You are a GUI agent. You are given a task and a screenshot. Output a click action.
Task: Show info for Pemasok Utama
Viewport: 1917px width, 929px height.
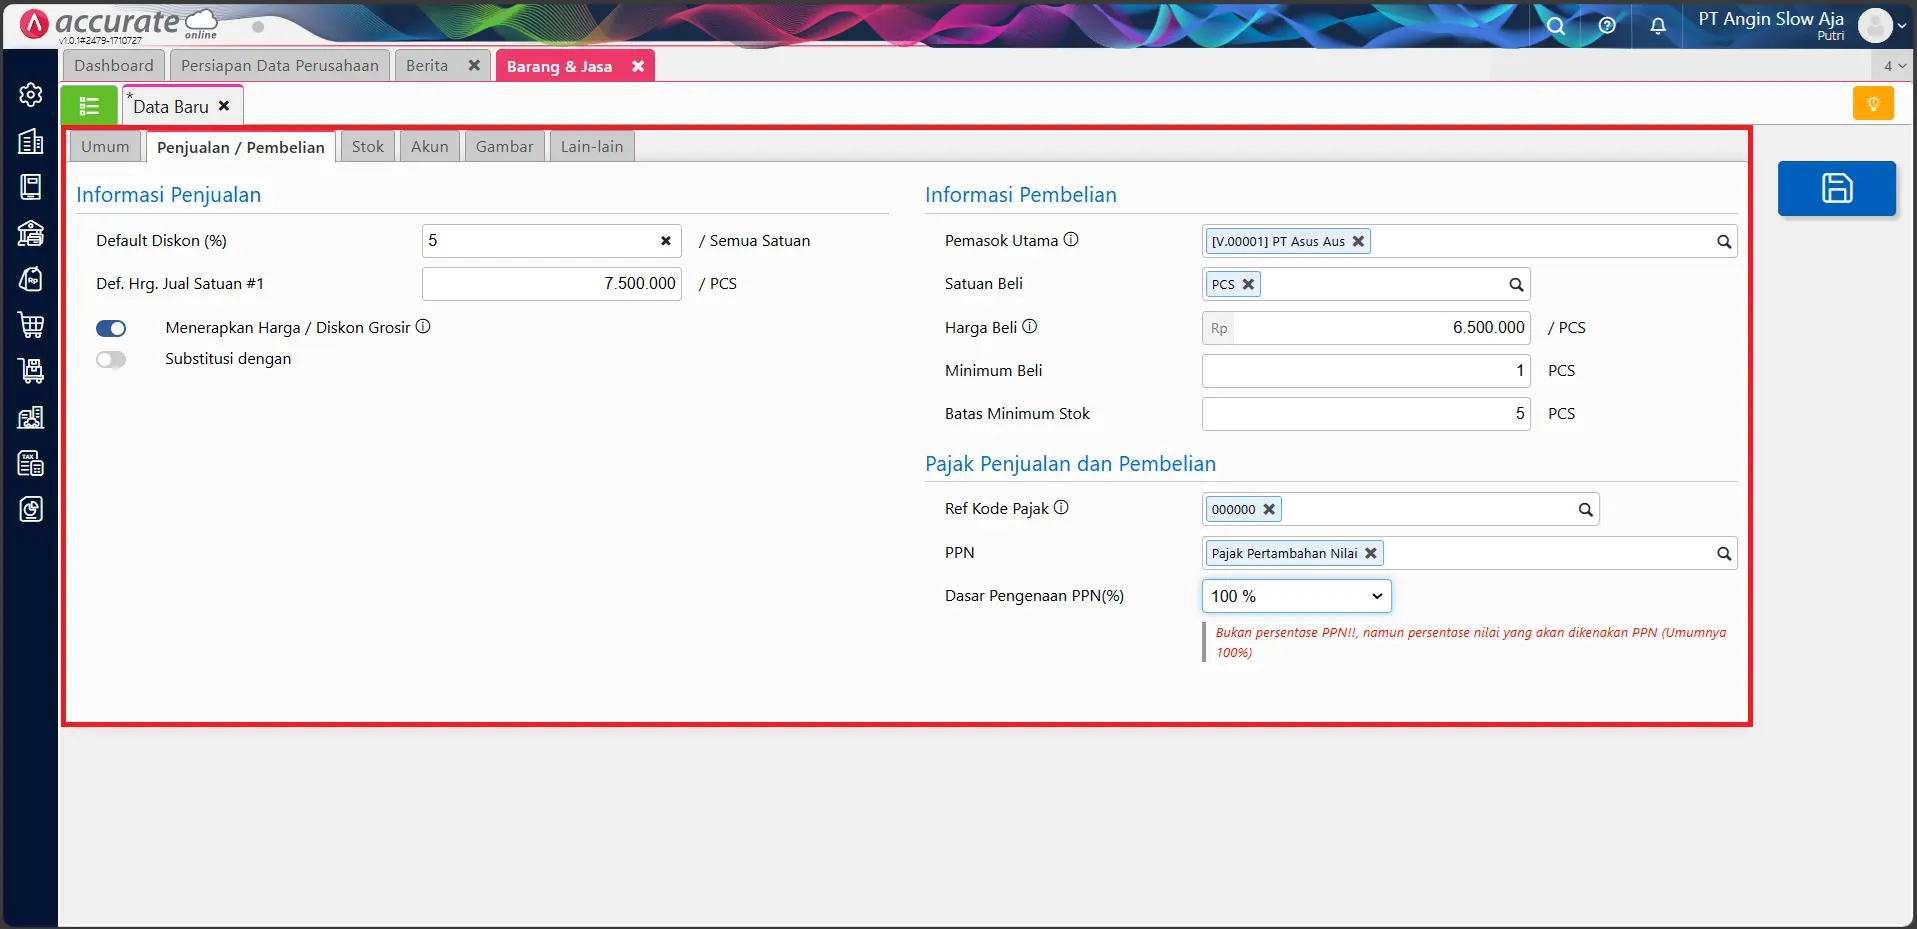(x=1071, y=240)
